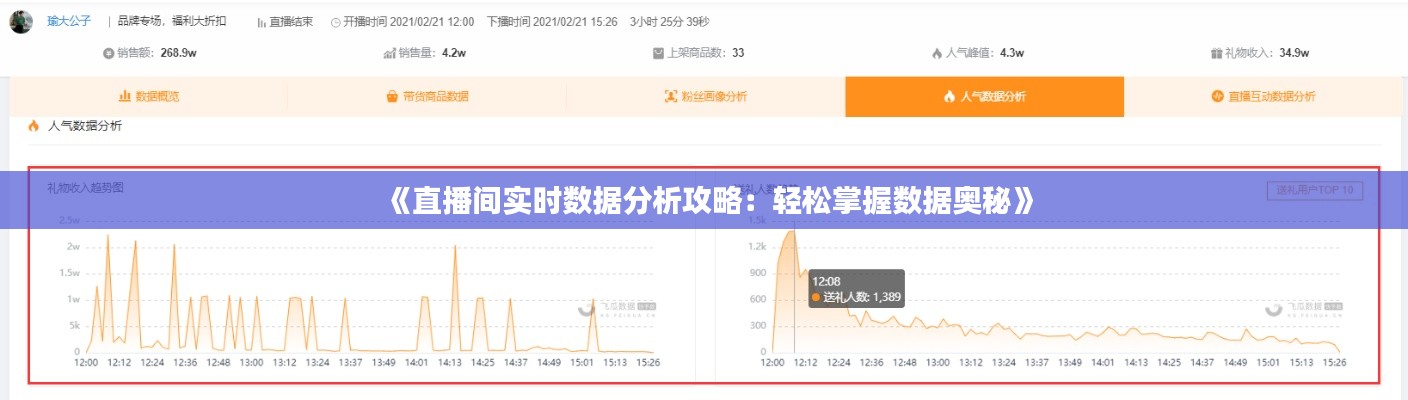Go to the 直播互动数据分析 tab
The height and width of the screenshot is (400, 1408).
point(1263,96)
